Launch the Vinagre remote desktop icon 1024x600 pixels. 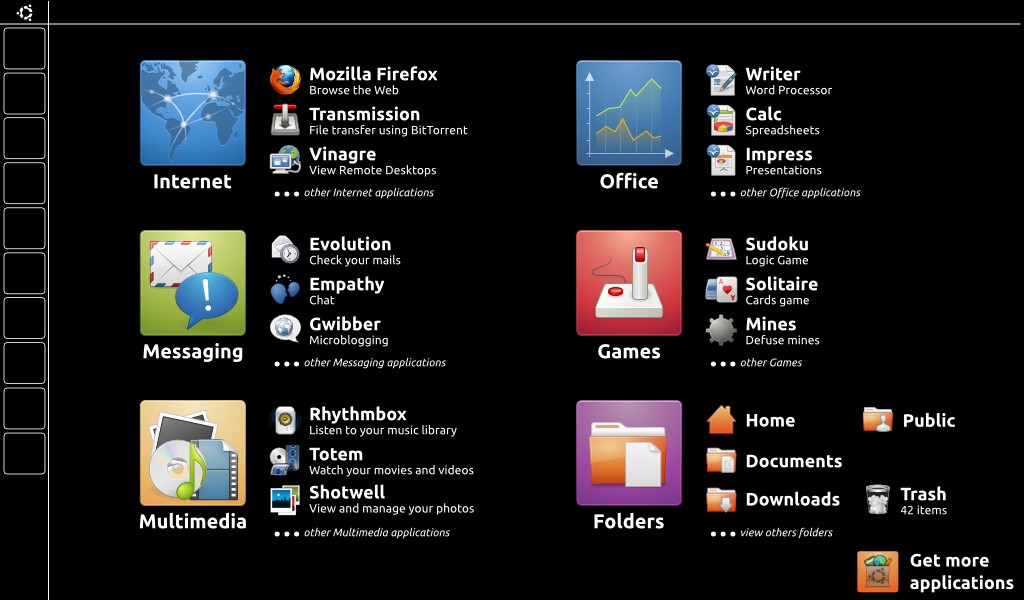285,160
